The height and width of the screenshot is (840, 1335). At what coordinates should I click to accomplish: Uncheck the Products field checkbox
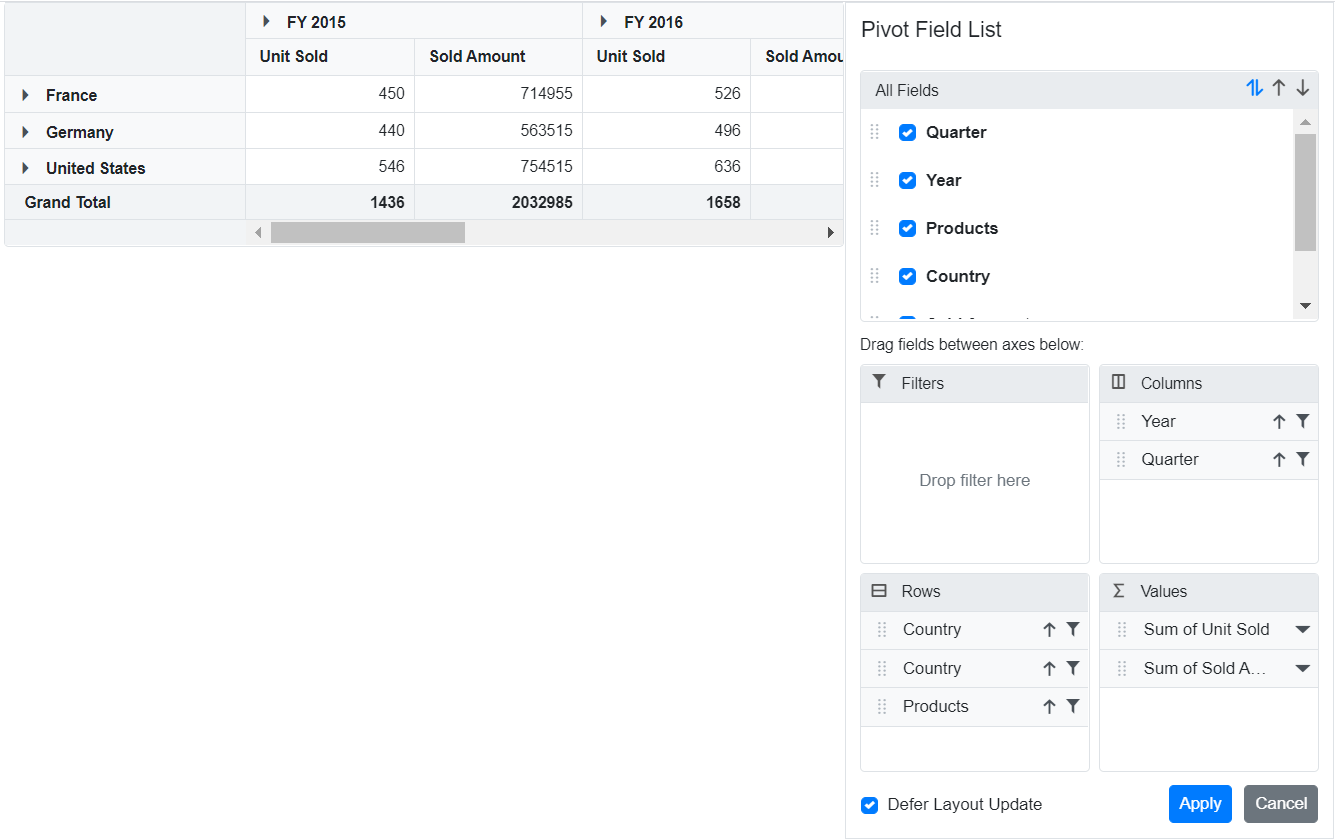[907, 228]
